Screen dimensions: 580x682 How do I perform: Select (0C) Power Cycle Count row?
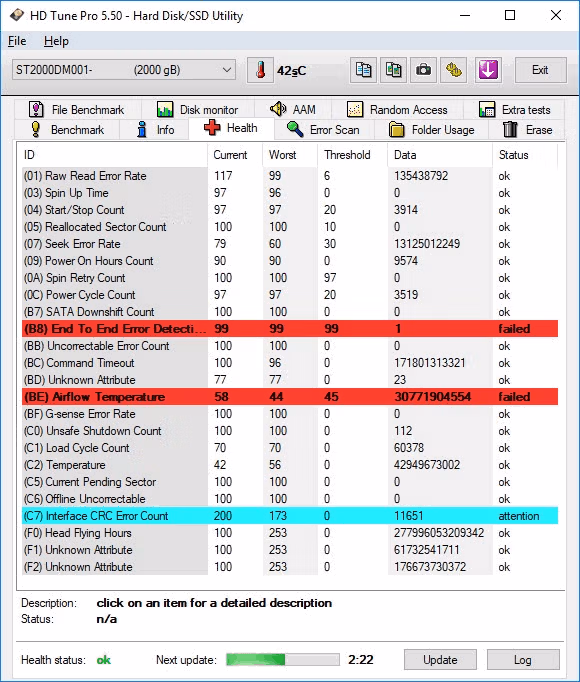[x=290, y=294]
